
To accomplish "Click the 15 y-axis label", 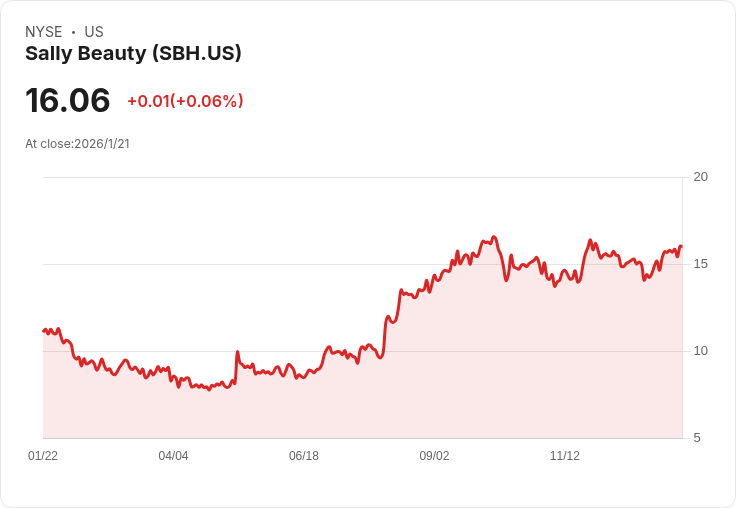I will pyautogui.click(x=700, y=264).
